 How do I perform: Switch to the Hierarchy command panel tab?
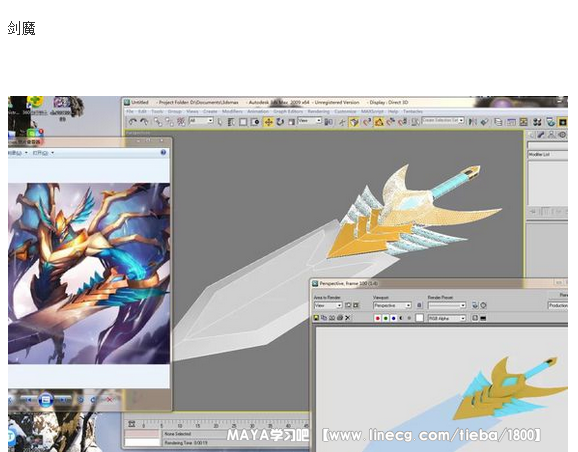pos(551,135)
